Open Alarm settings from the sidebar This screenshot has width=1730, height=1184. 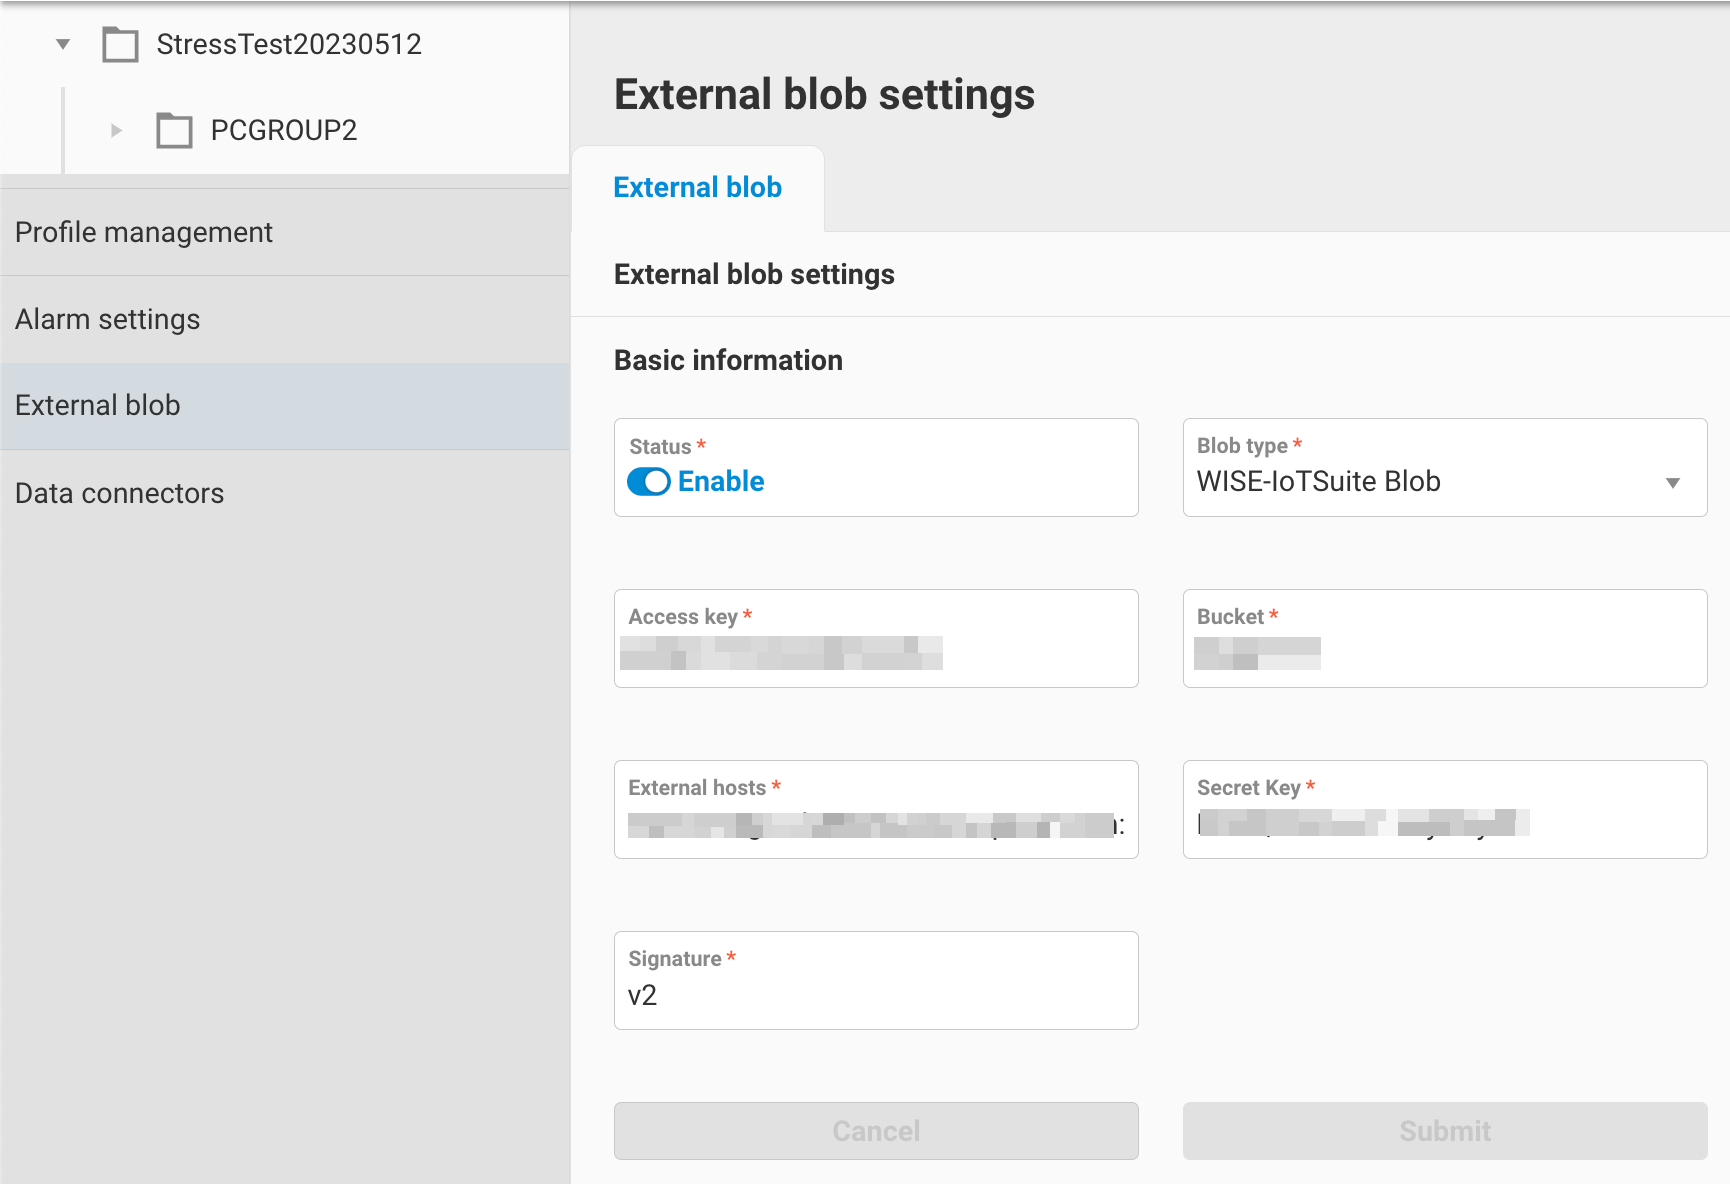click(x=107, y=319)
